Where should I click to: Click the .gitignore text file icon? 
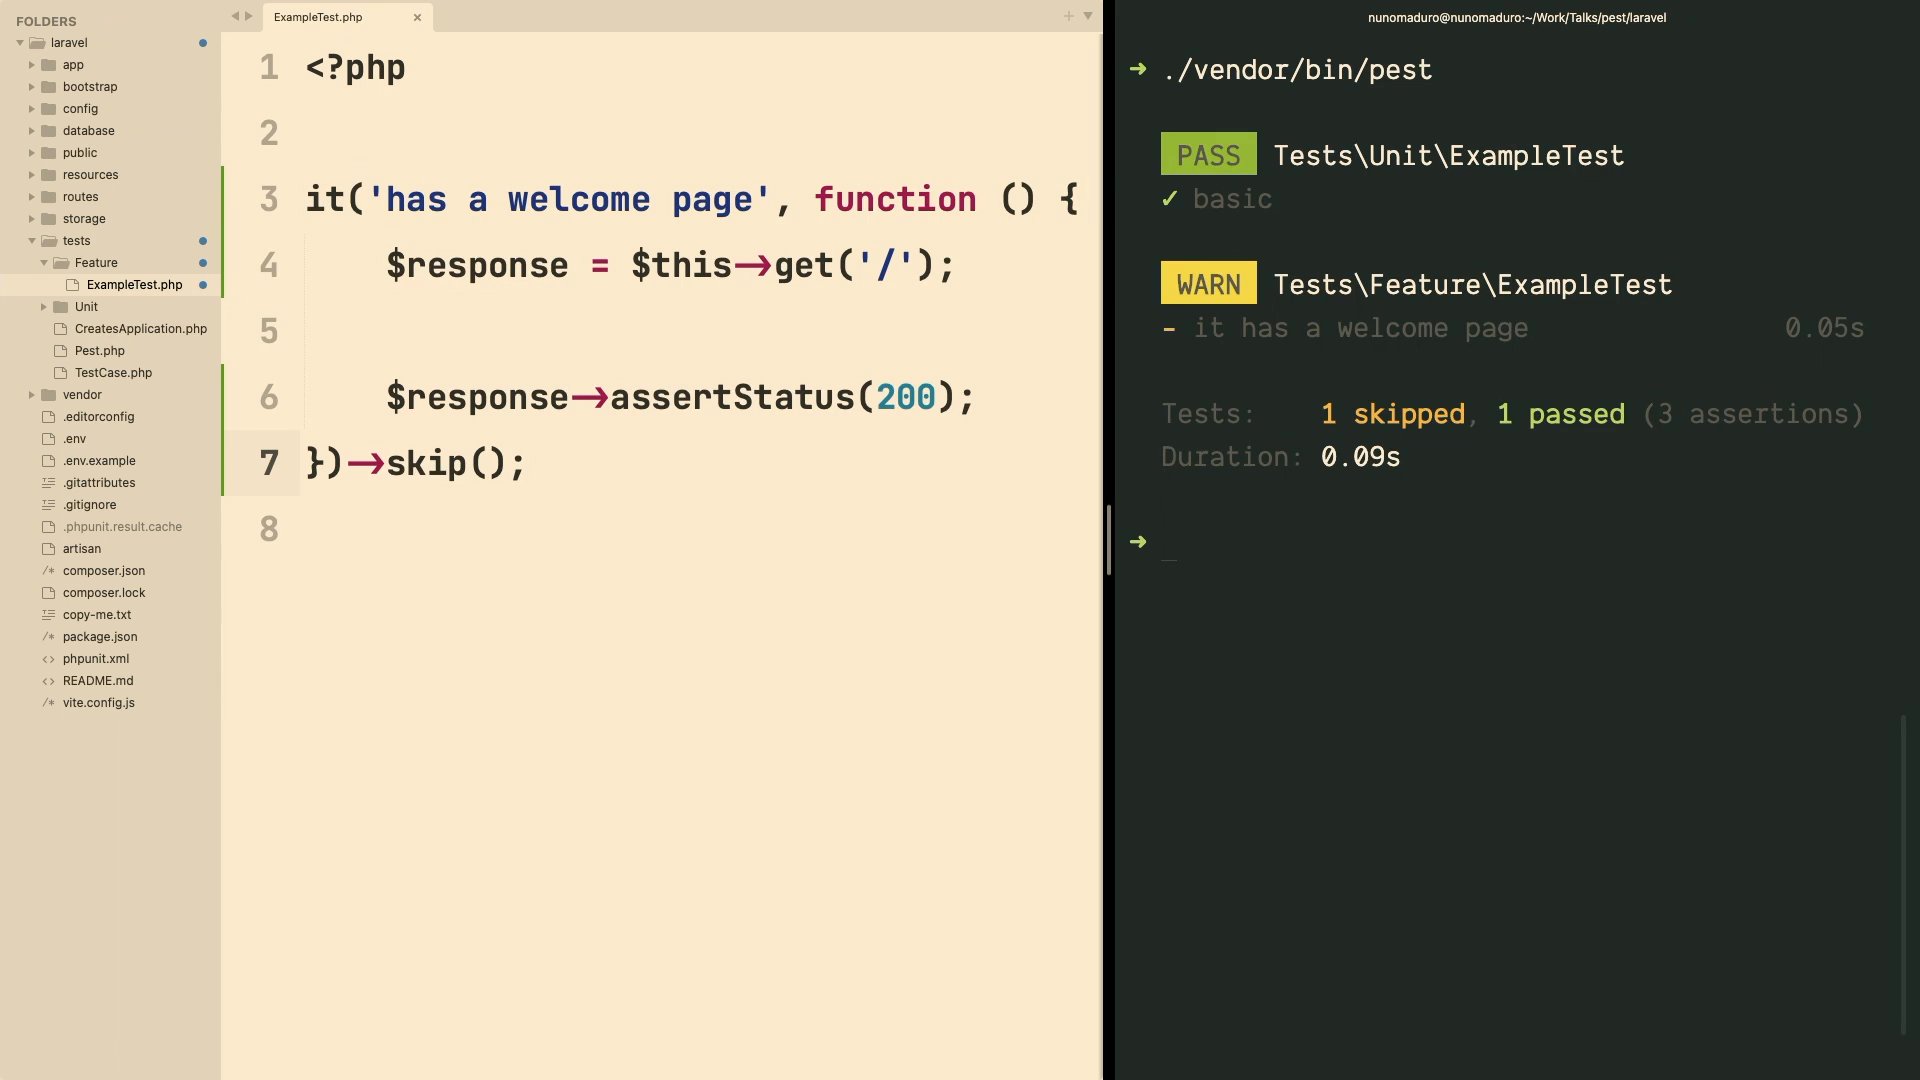(48, 505)
